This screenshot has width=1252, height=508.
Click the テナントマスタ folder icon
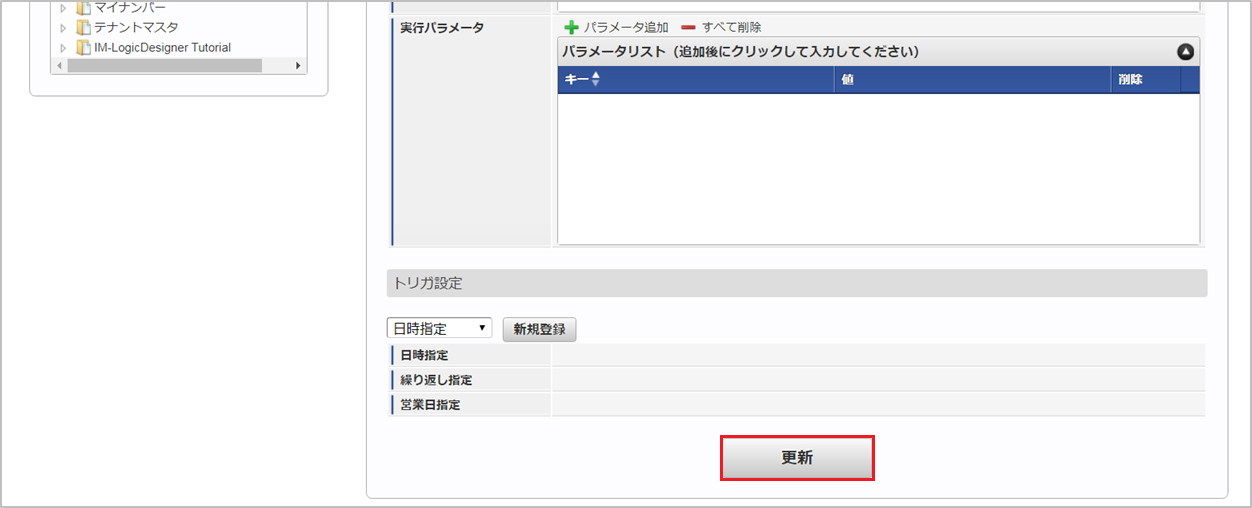click(83, 27)
